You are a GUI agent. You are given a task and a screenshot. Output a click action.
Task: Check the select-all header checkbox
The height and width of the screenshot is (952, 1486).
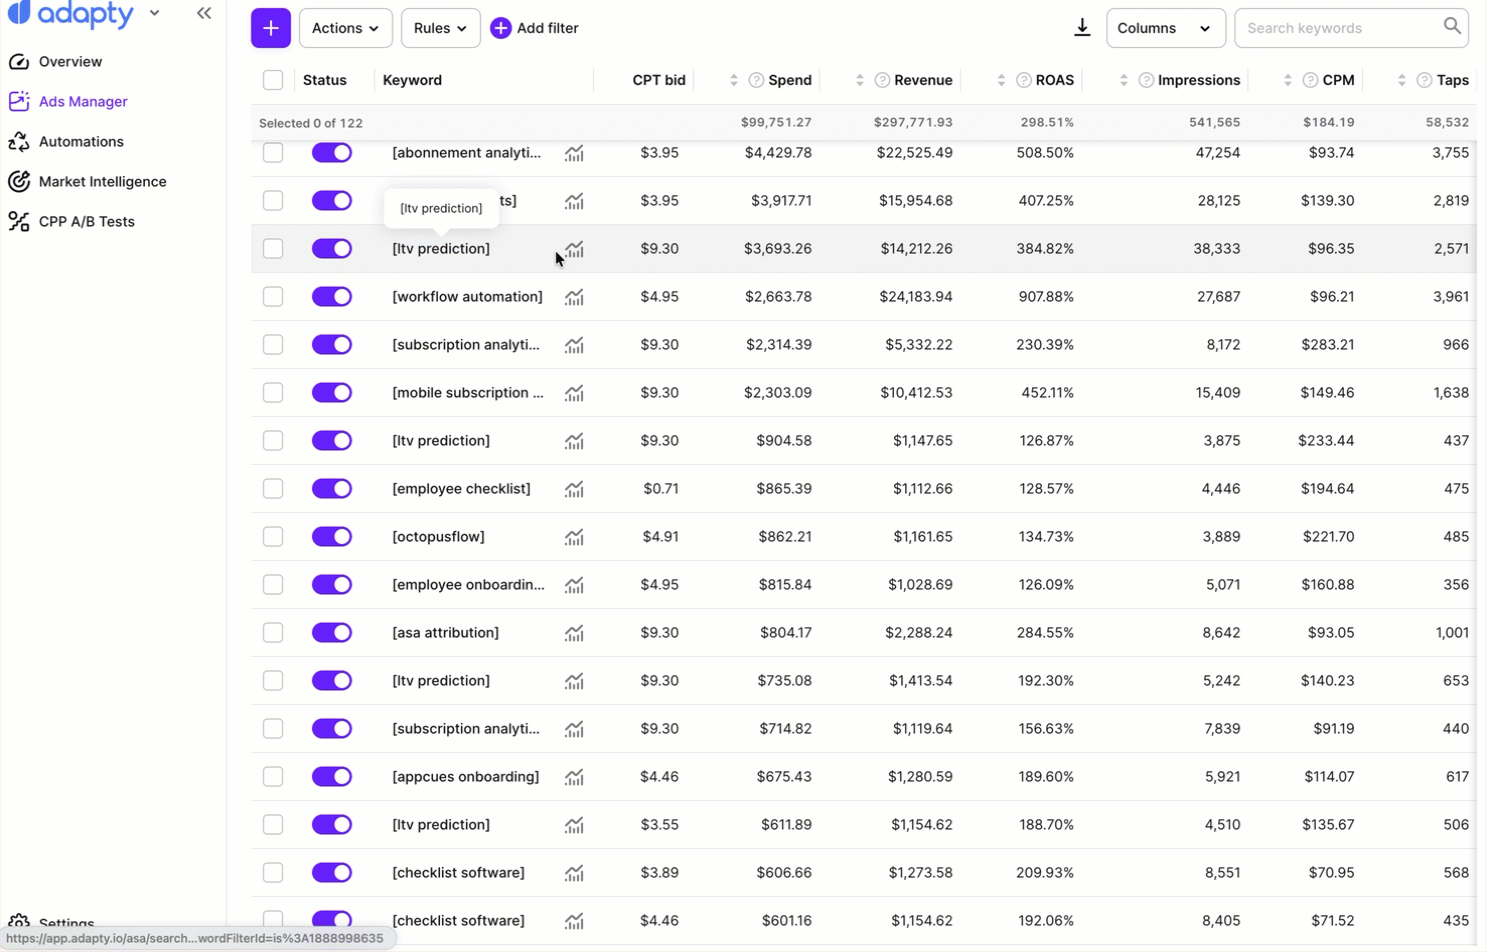(273, 80)
